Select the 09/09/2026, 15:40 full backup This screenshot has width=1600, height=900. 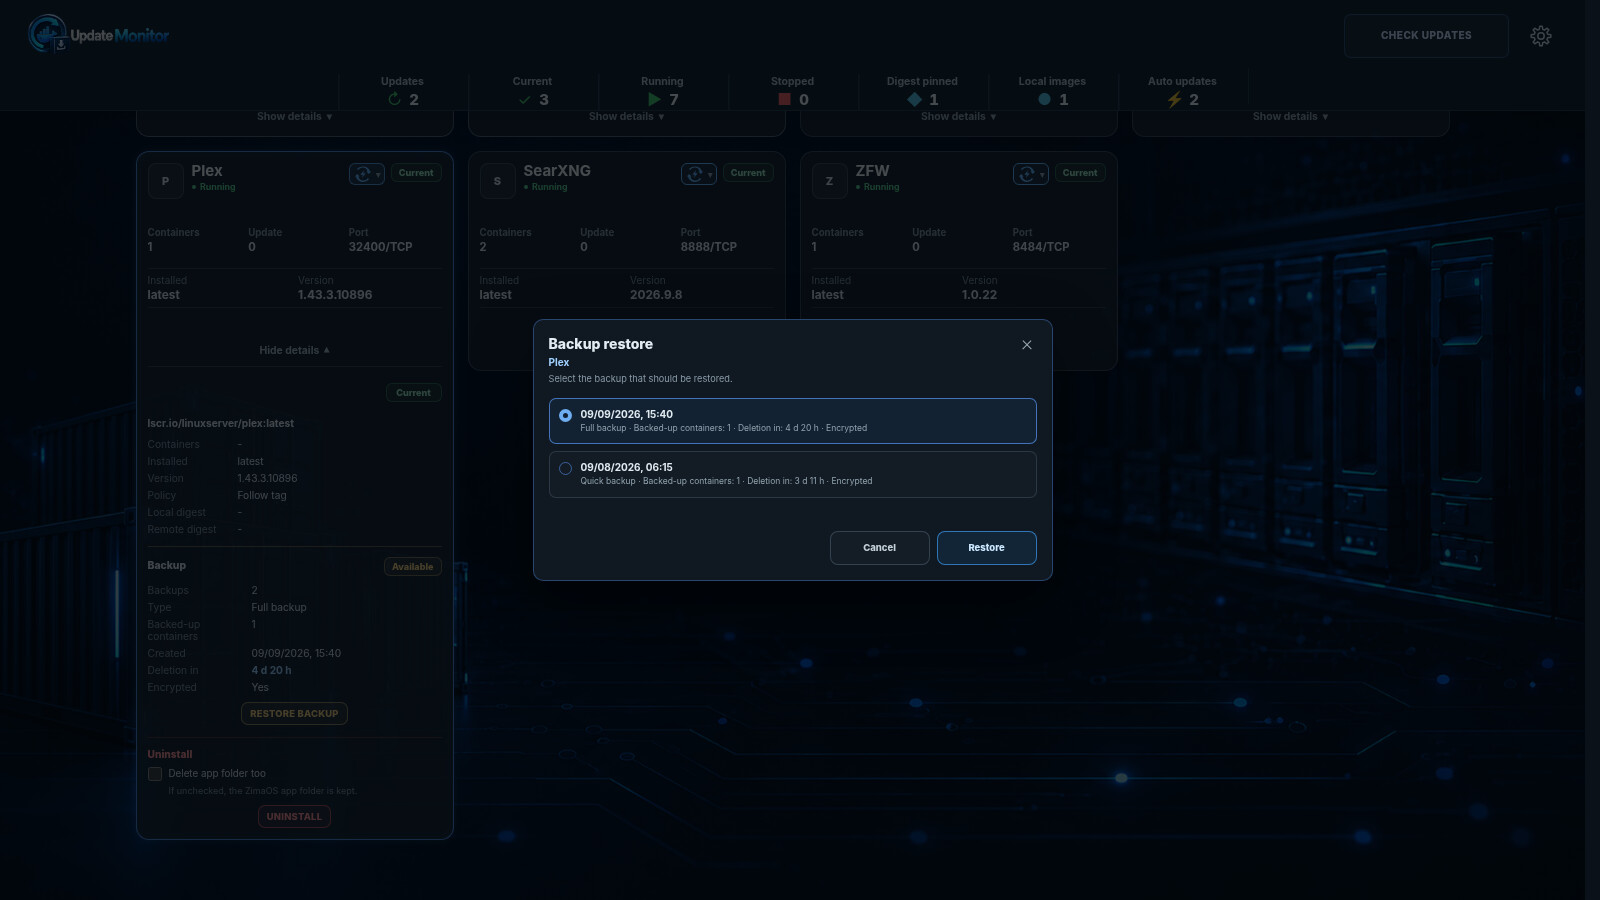[x=793, y=421]
